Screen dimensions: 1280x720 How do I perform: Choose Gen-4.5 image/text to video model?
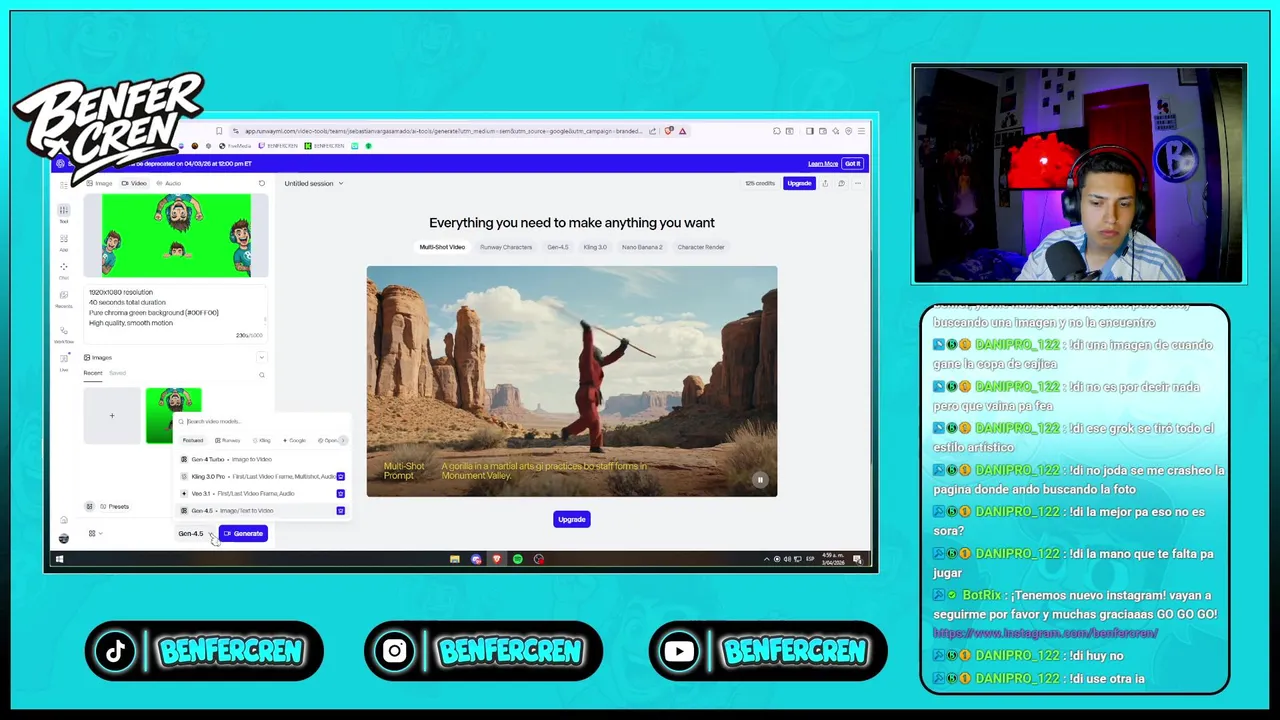point(262,510)
